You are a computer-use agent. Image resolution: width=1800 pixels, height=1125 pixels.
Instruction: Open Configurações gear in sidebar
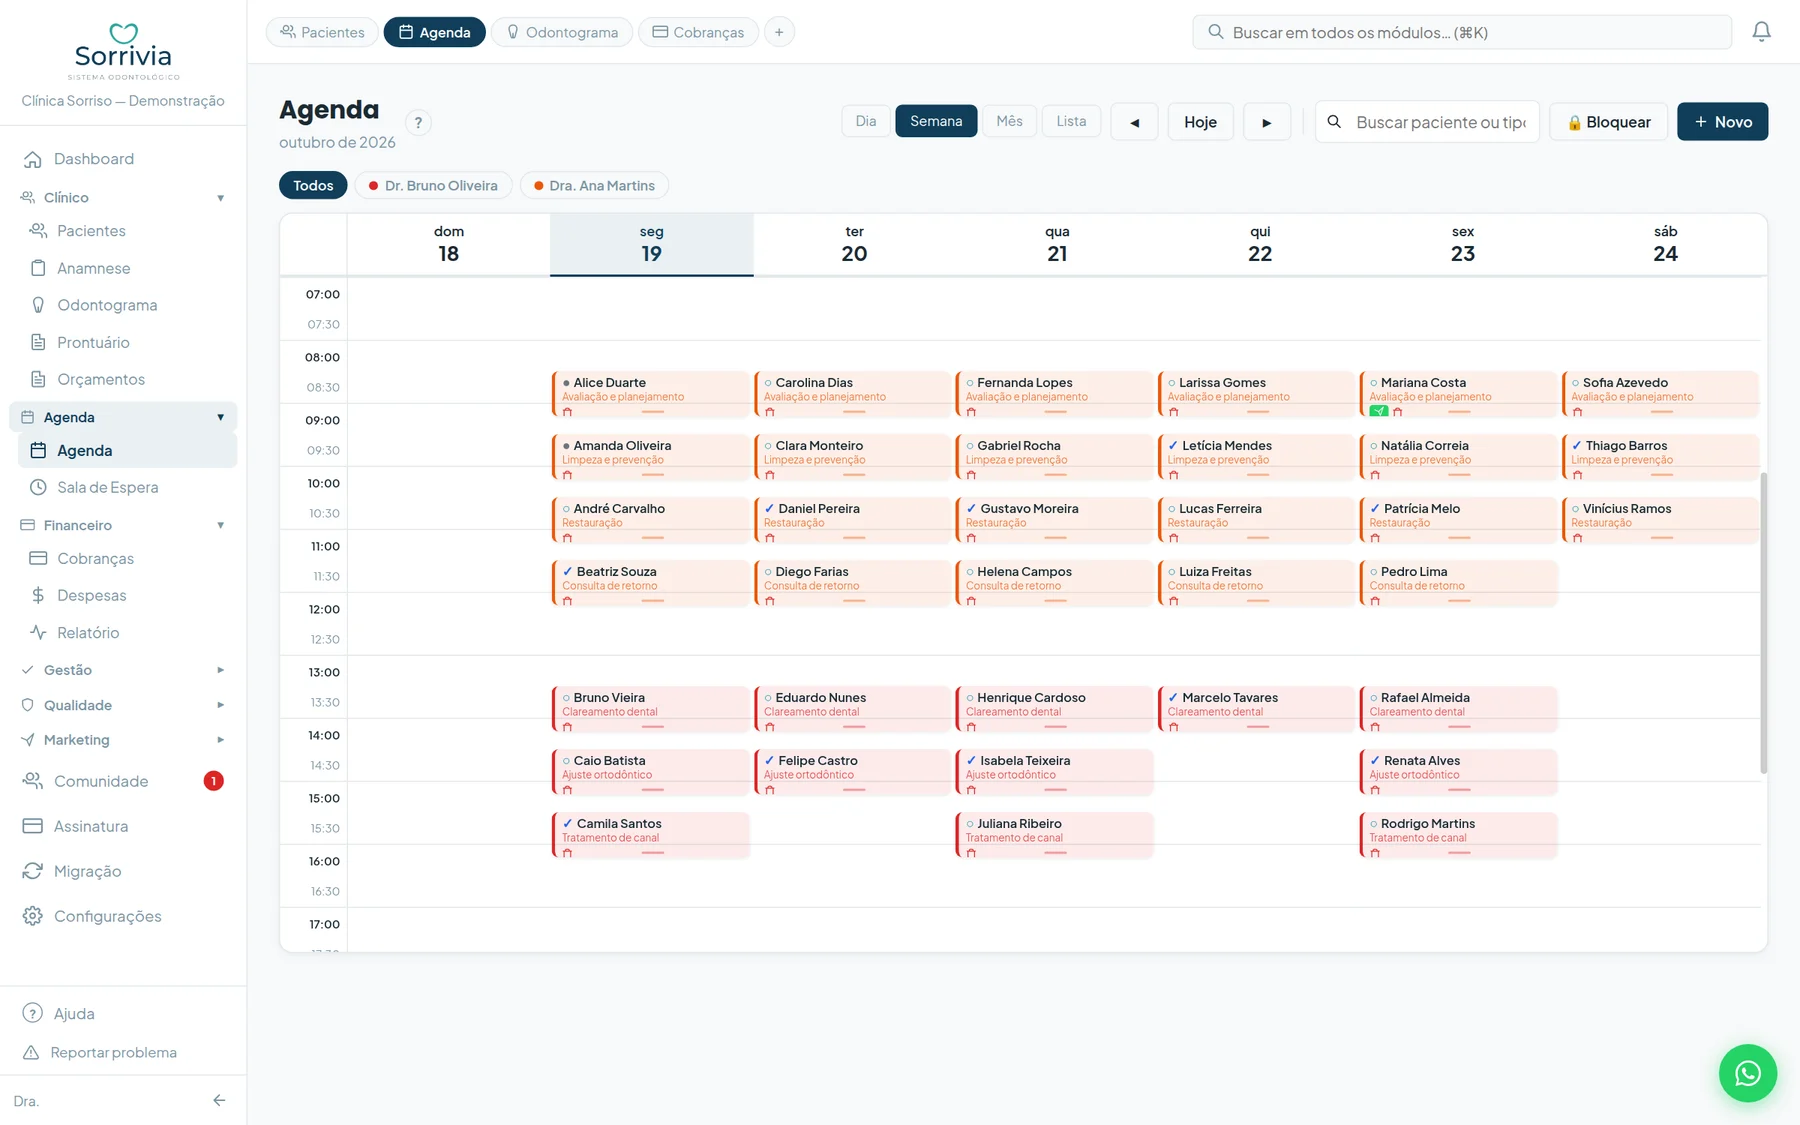[x=123, y=916]
